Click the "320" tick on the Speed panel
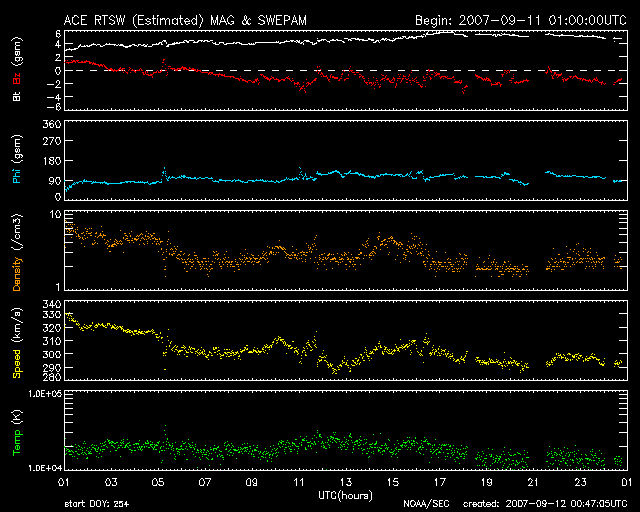This screenshot has width=640, height=512. pyautogui.click(x=52, y=328)
